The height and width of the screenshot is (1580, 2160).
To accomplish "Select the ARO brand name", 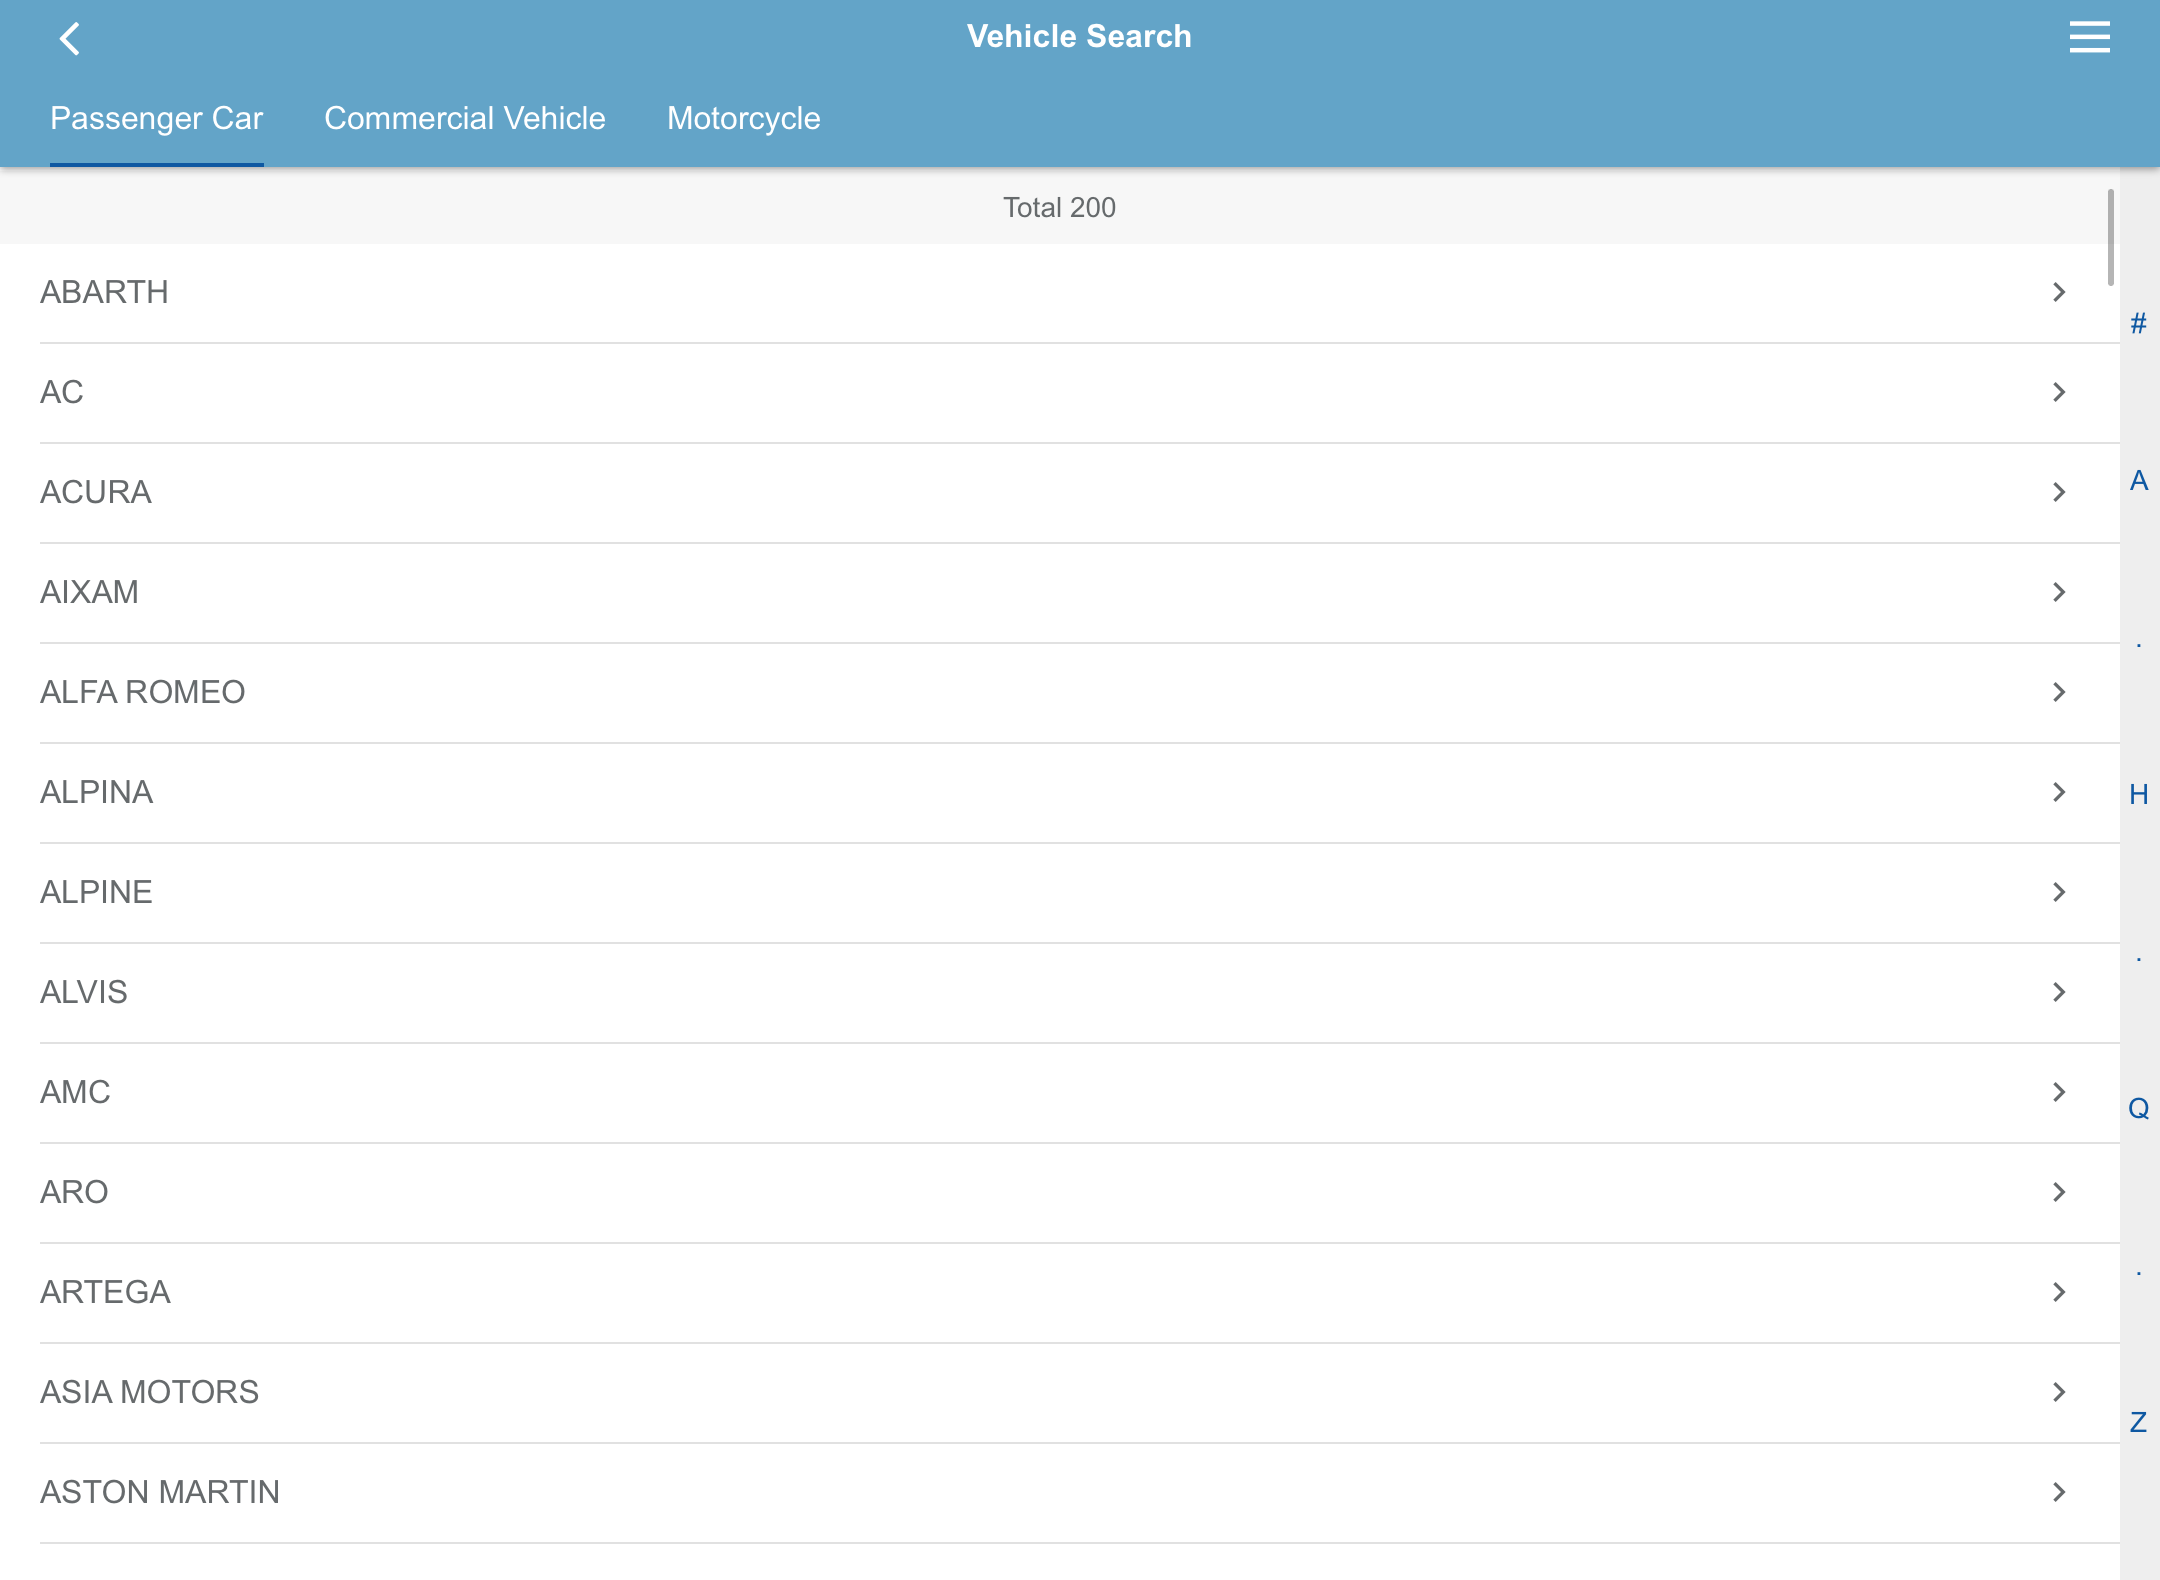I will click(x=74, y=1192).
